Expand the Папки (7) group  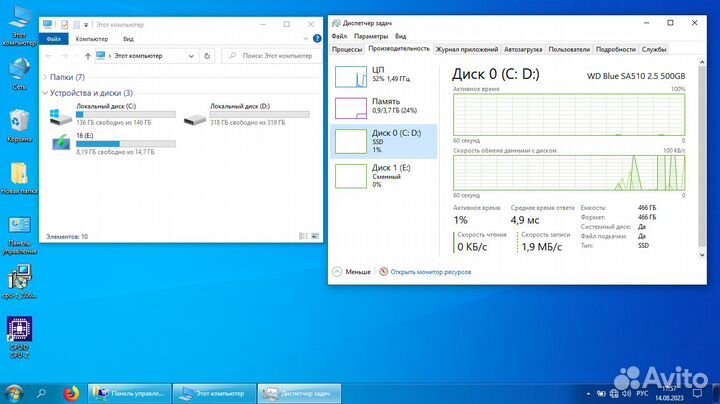pyautogui.click(x=45, y=77)
